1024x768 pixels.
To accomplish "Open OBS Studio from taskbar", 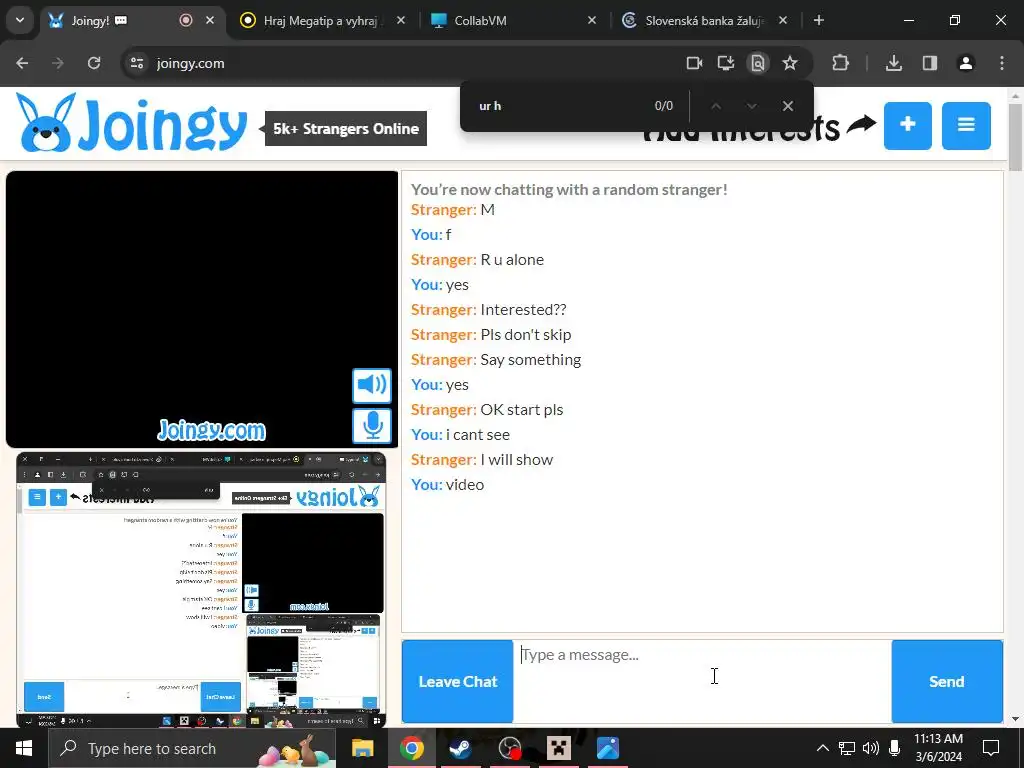I will tap(509, 748).
